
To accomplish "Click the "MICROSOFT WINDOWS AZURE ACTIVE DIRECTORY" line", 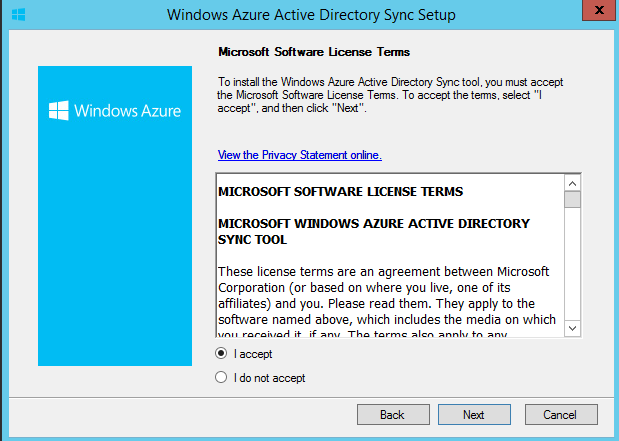I will [x=374, y=224].
